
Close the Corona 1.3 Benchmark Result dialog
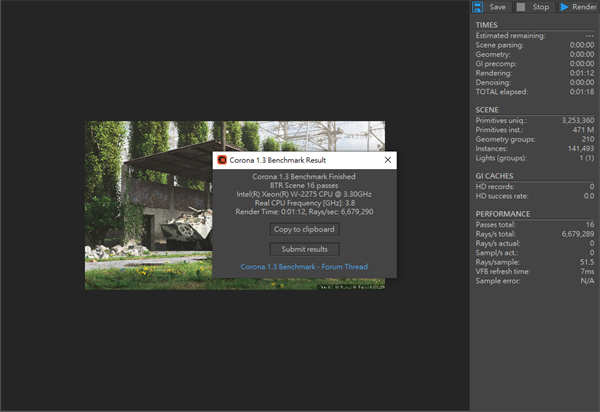388,160
